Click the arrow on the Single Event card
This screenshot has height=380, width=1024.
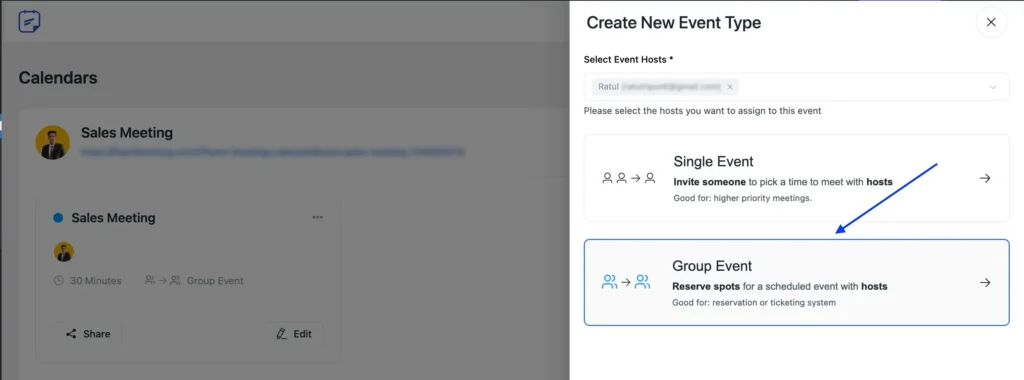(985, 178)
